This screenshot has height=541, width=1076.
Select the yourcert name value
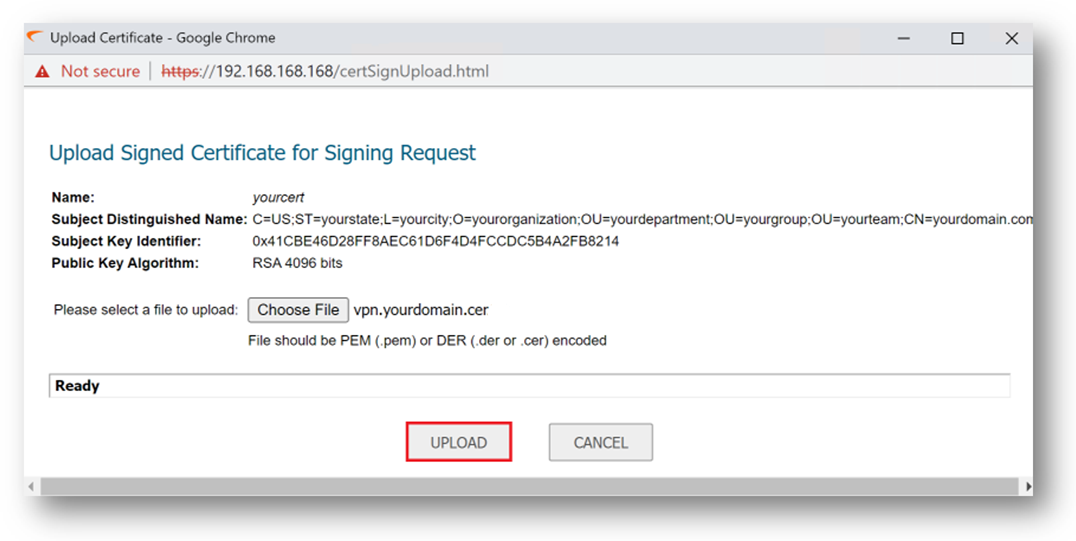tap(278, 198)
